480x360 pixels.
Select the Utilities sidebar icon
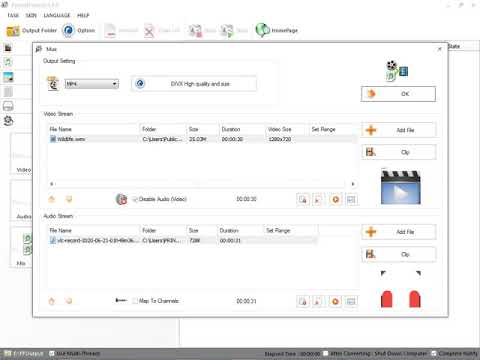[x=8, y=121]
